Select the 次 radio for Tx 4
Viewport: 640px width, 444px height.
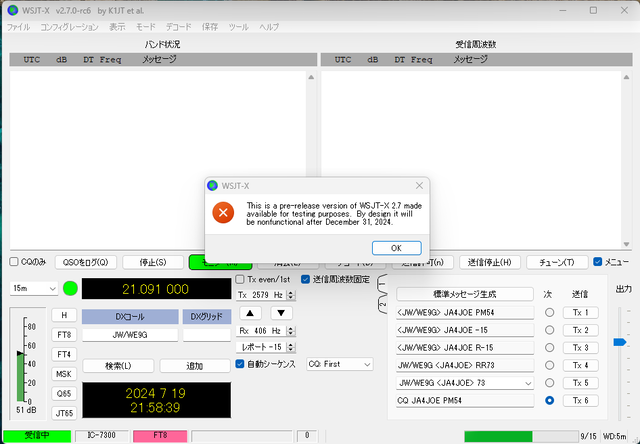(x=549, y=365)
